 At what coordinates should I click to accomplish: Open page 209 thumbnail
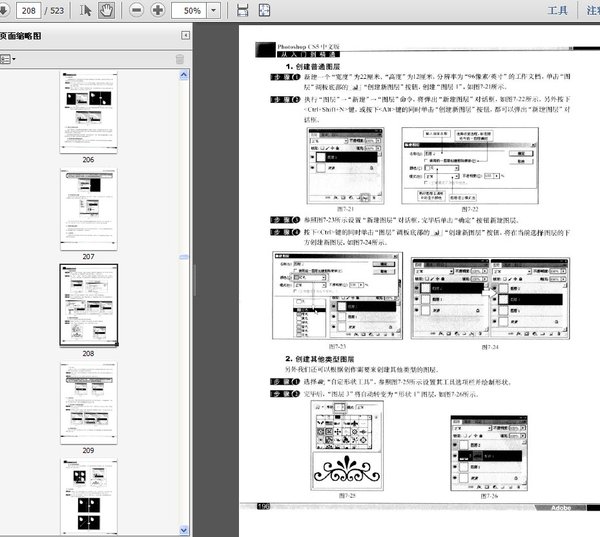tap(88, 403)
